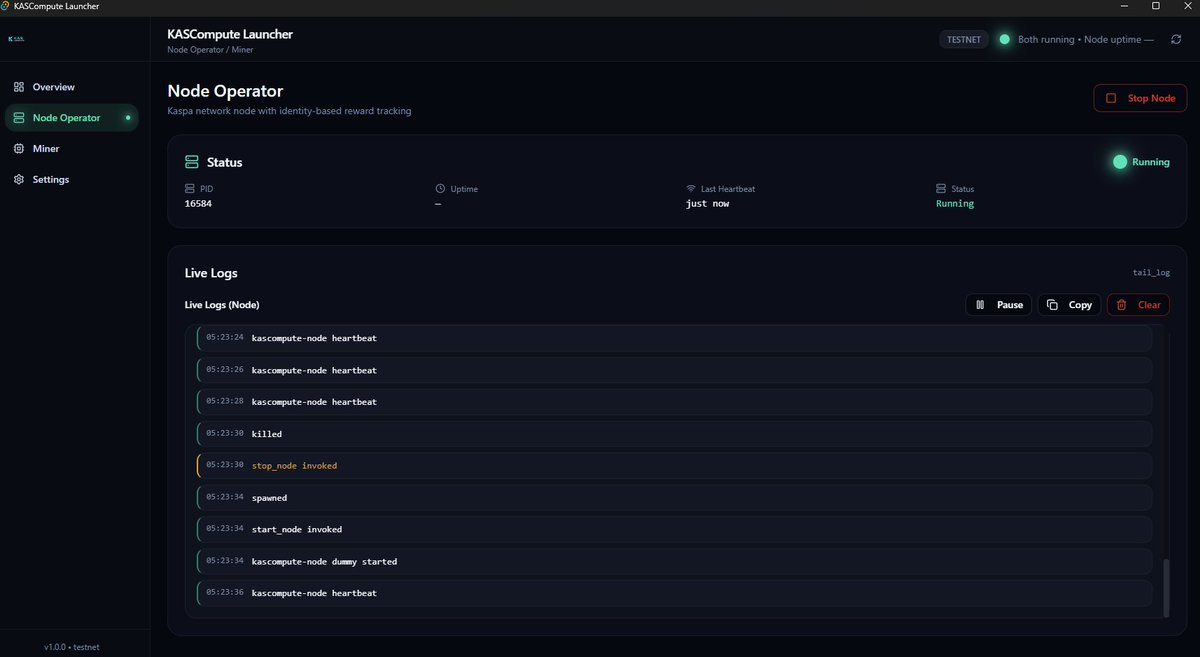The width and height of the screenshot is (1200, 657).
Task: Click the KASCompute Launcher header title
Action: (x=230, y=34)
